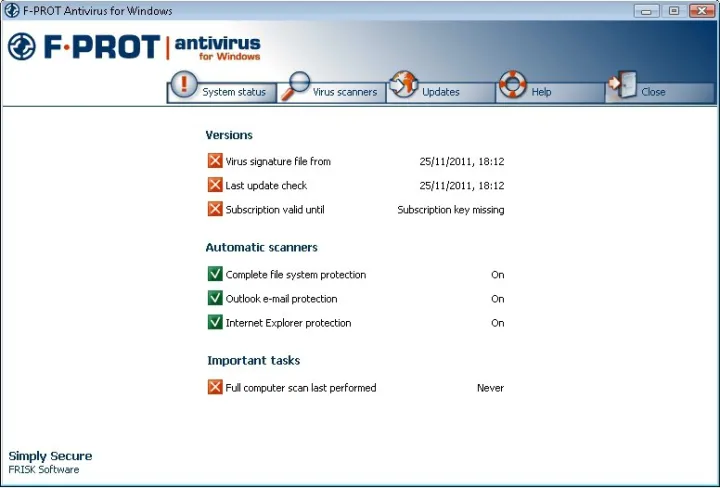Toggle Outlook e-mail protection checkmark
Image resolution: width=720 pixels, height=488 pixels.
215,298
